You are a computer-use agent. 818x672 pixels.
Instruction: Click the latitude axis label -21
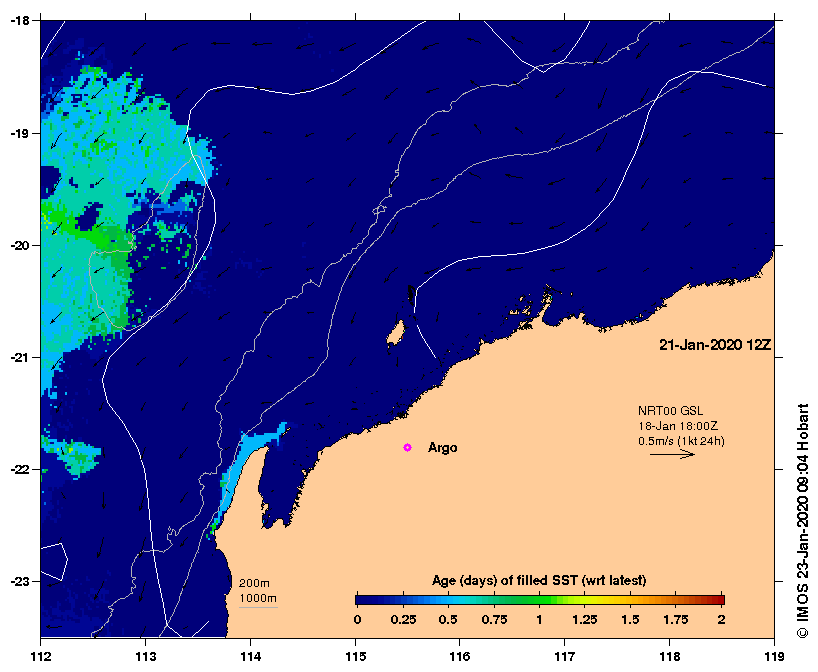[x=18, y=357]
